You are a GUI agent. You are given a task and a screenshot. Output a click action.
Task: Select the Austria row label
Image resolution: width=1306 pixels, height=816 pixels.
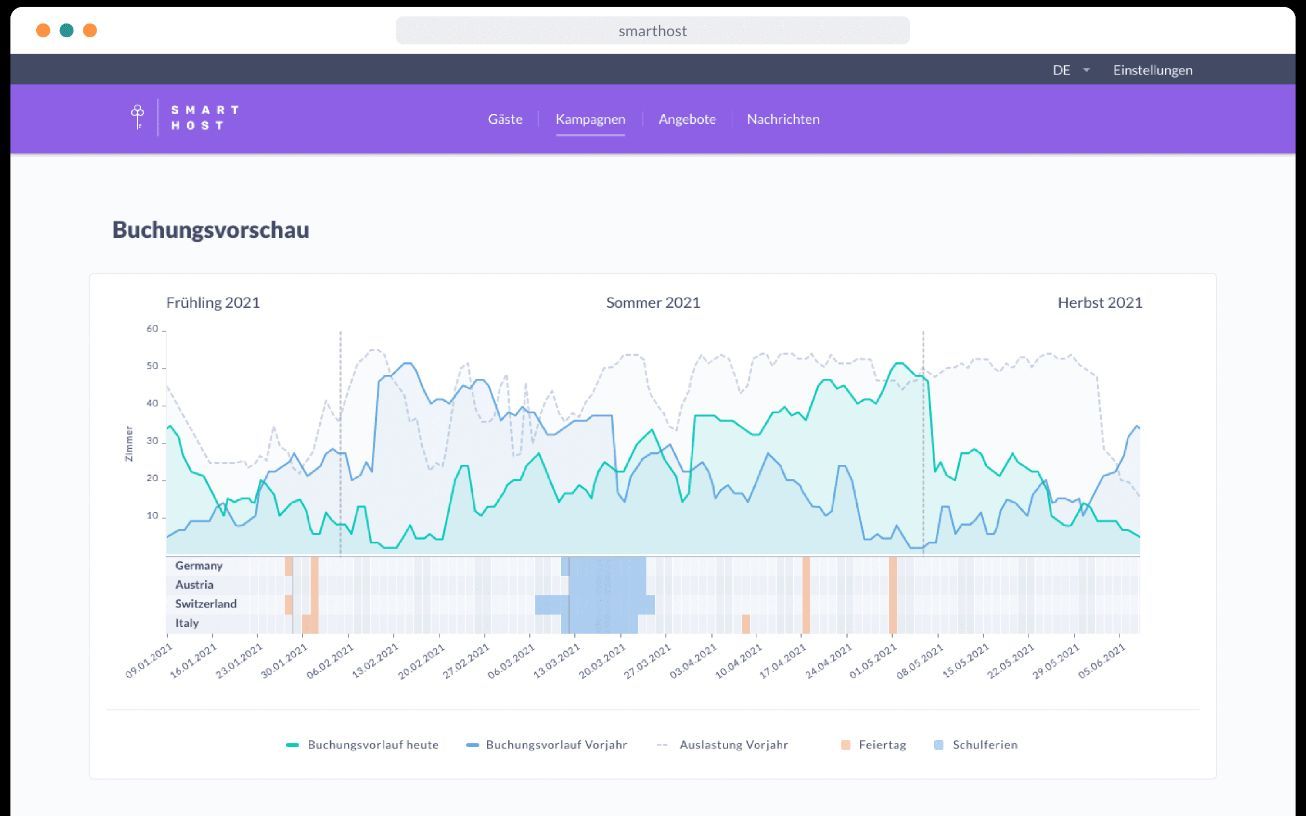[194, 585]
